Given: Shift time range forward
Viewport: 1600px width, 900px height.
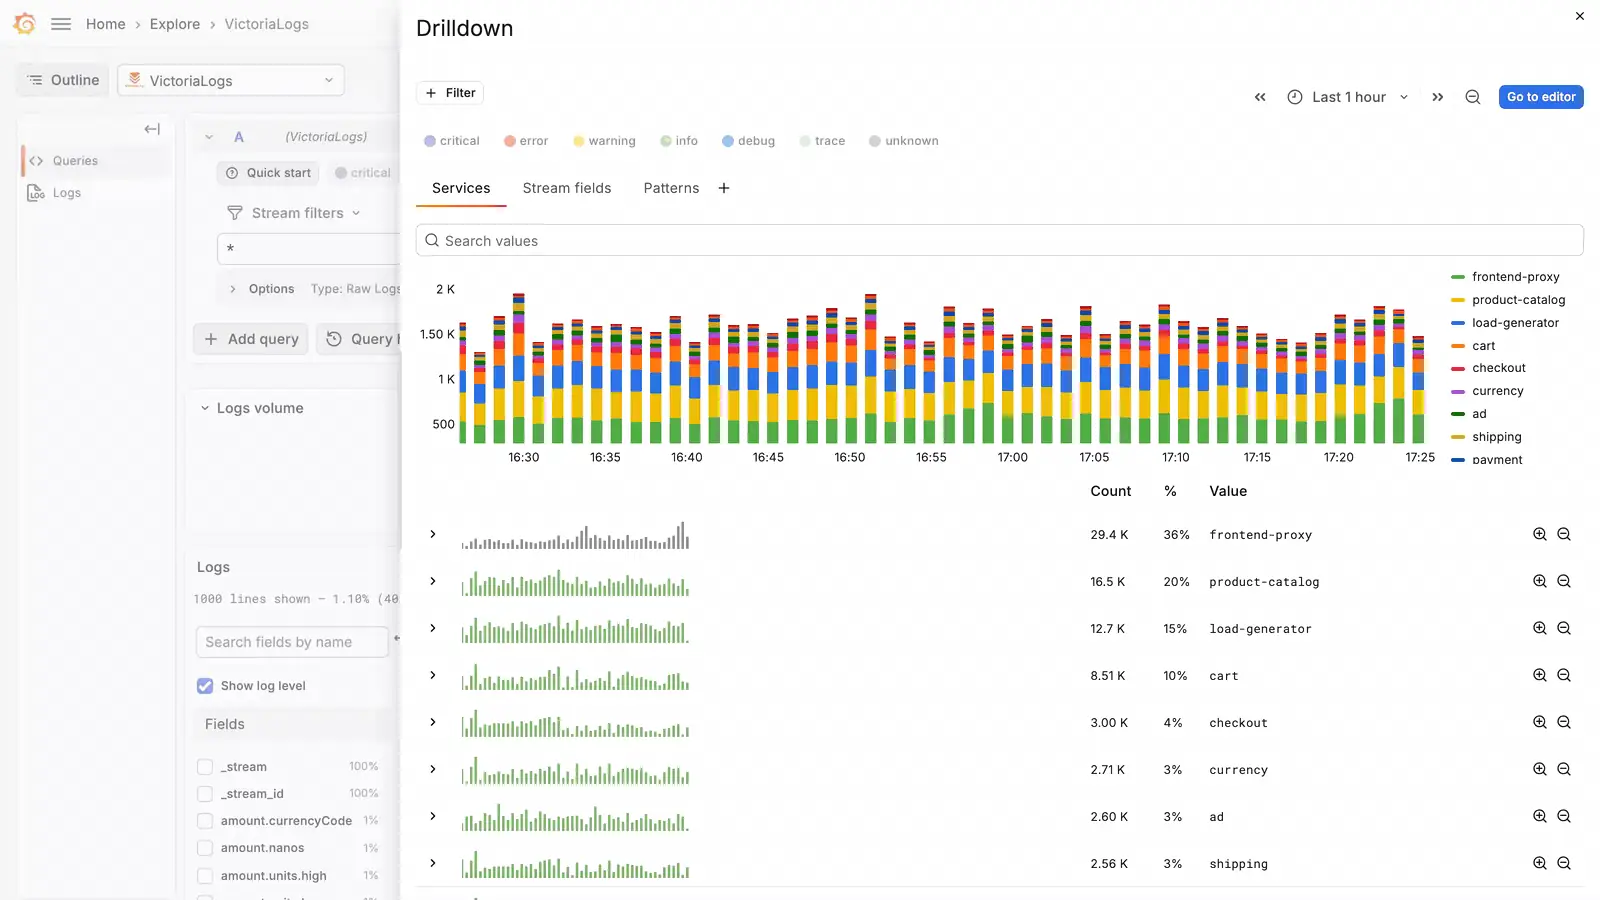Looking at the screenshot, I should click(1438, 97).
